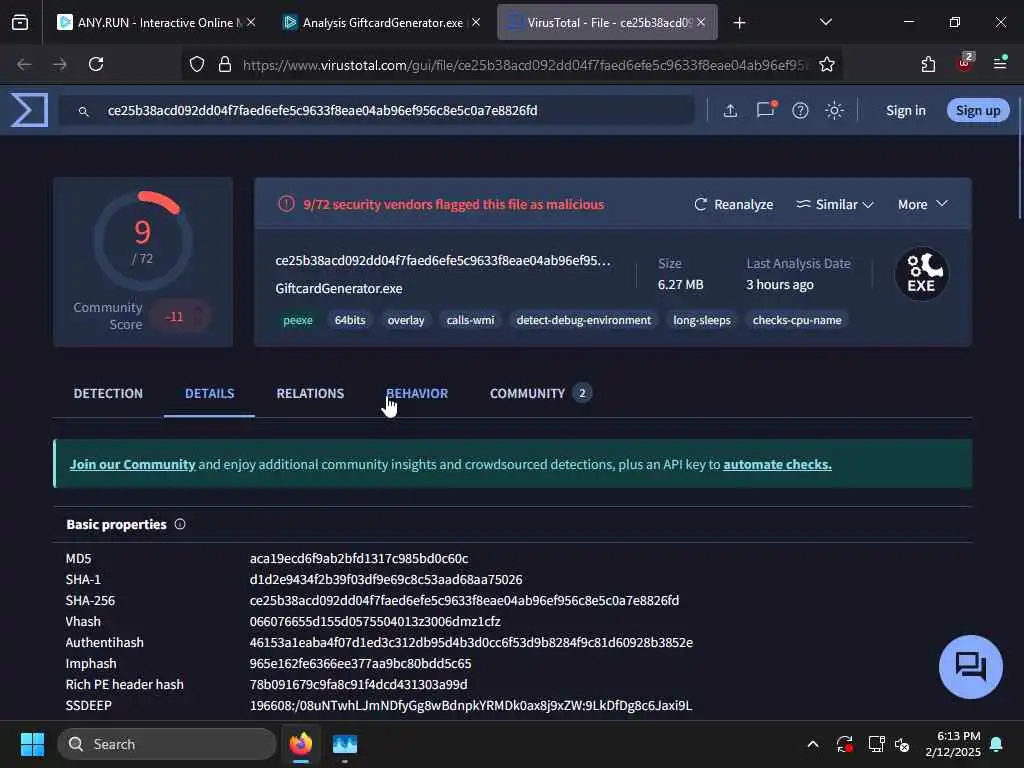Close the ANY.RUN browser tab
Viewport: 1024px width, 768px height.
click(251, 22)
